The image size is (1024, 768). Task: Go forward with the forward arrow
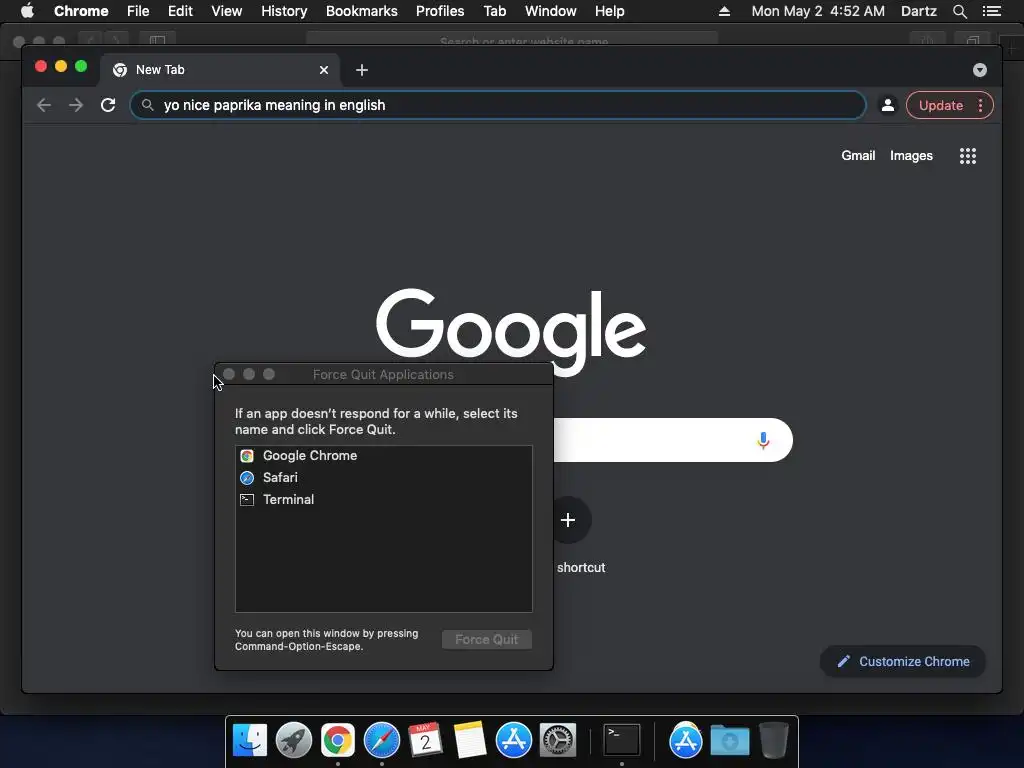(x=76, y=105)
